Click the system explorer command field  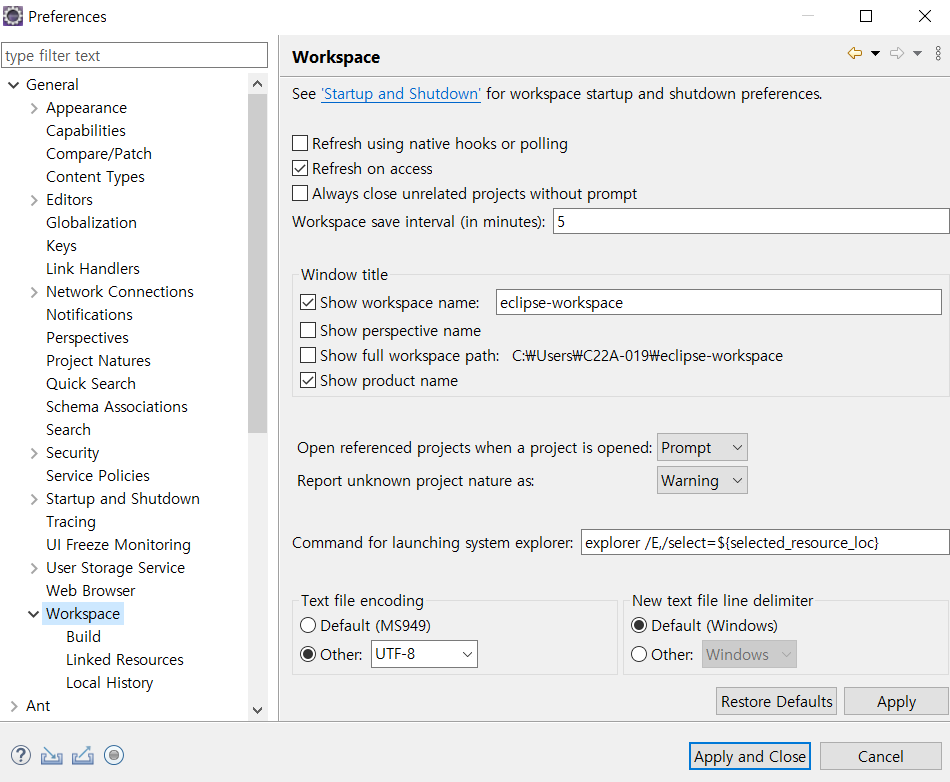click(765, 542)
